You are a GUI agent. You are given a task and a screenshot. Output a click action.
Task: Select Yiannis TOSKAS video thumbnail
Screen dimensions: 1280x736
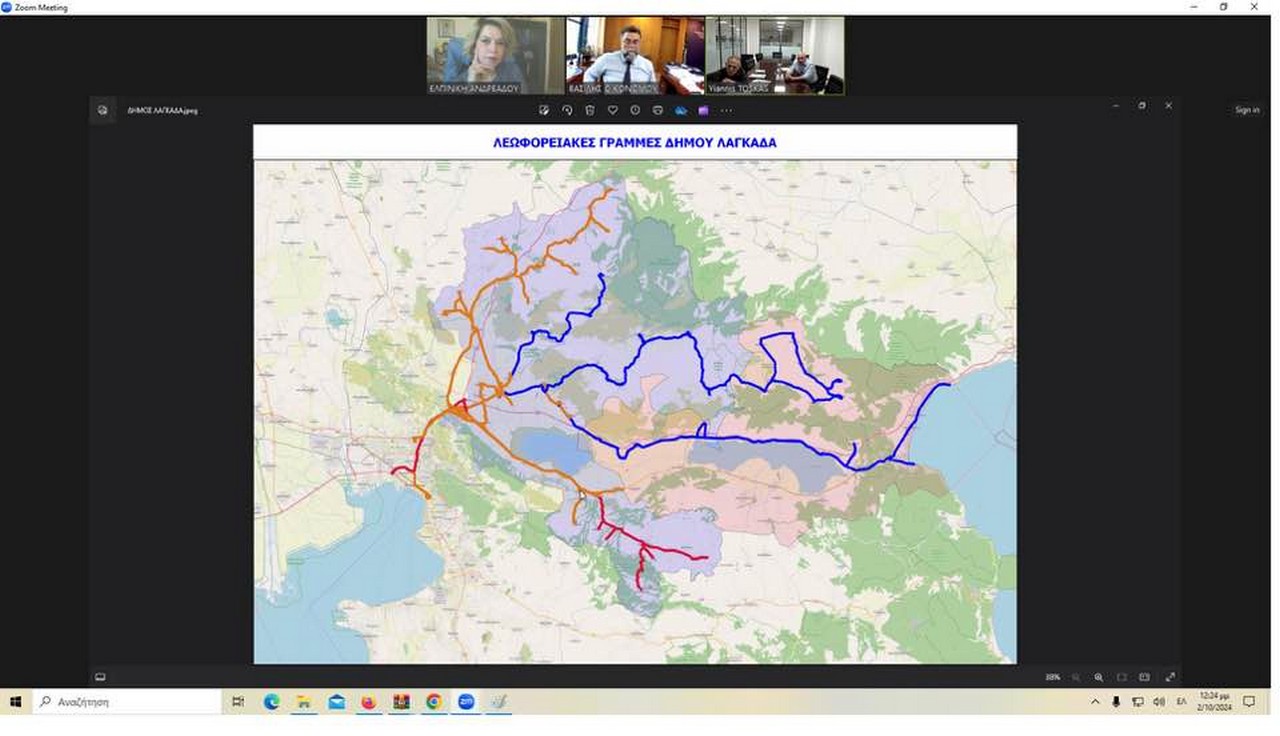click(775, 55)
